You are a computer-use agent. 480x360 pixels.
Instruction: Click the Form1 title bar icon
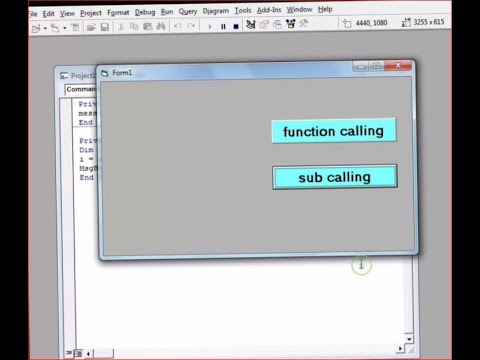105,73
